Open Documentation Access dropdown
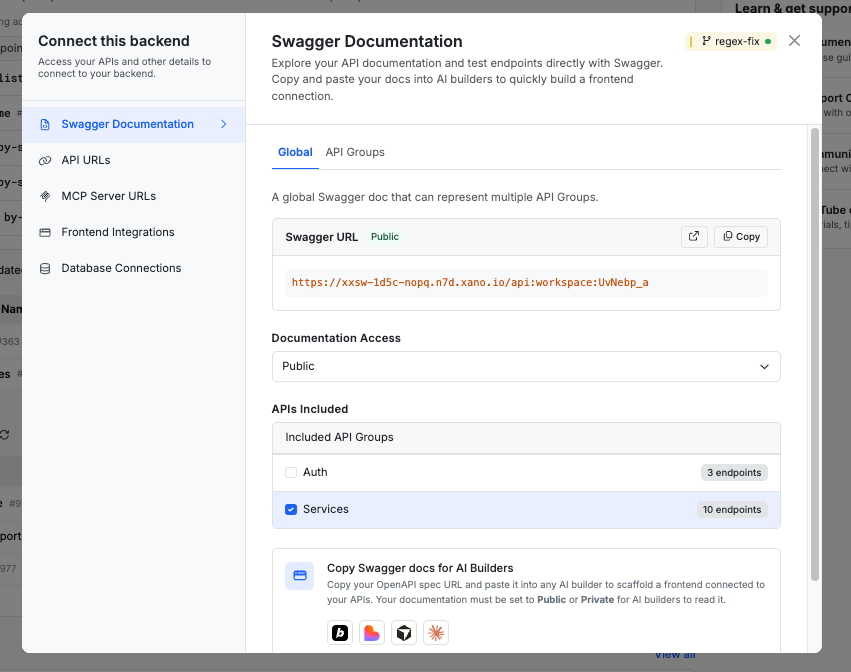This screenshot has height=672, width=851. pyautogui.click(x=526, y=366)
